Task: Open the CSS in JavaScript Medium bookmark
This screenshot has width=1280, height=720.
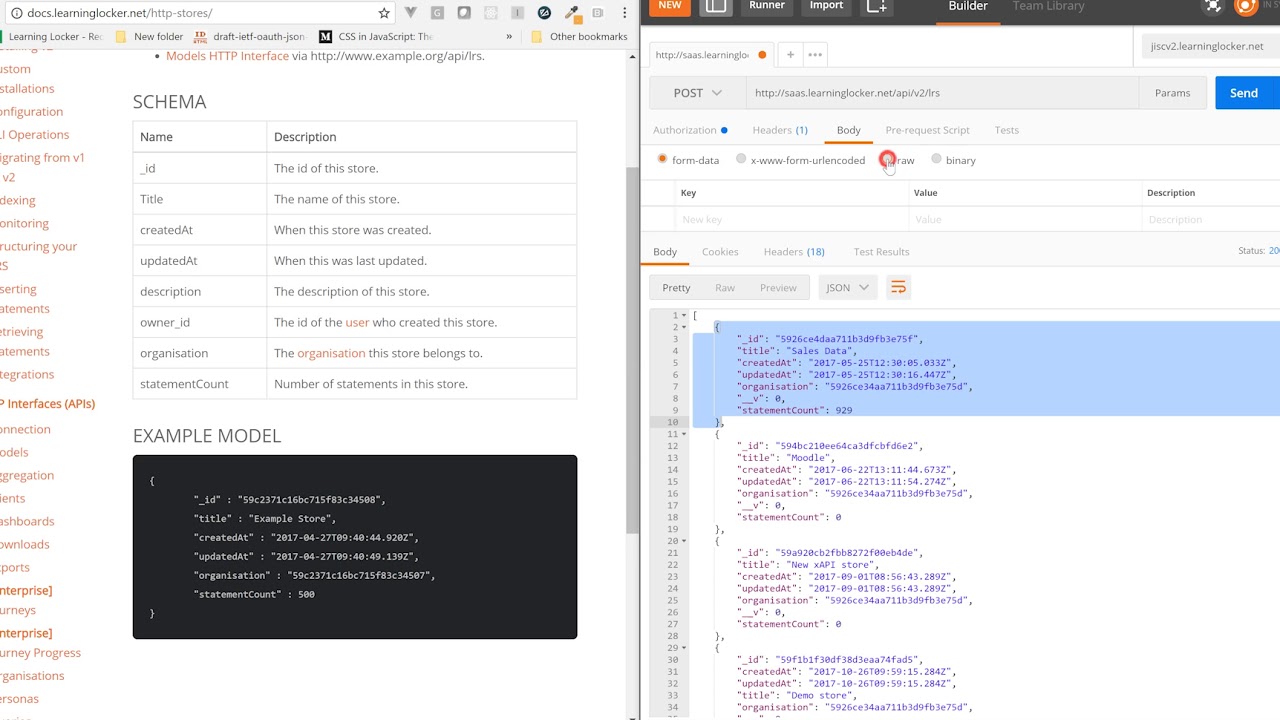Action: click(376, 36)
